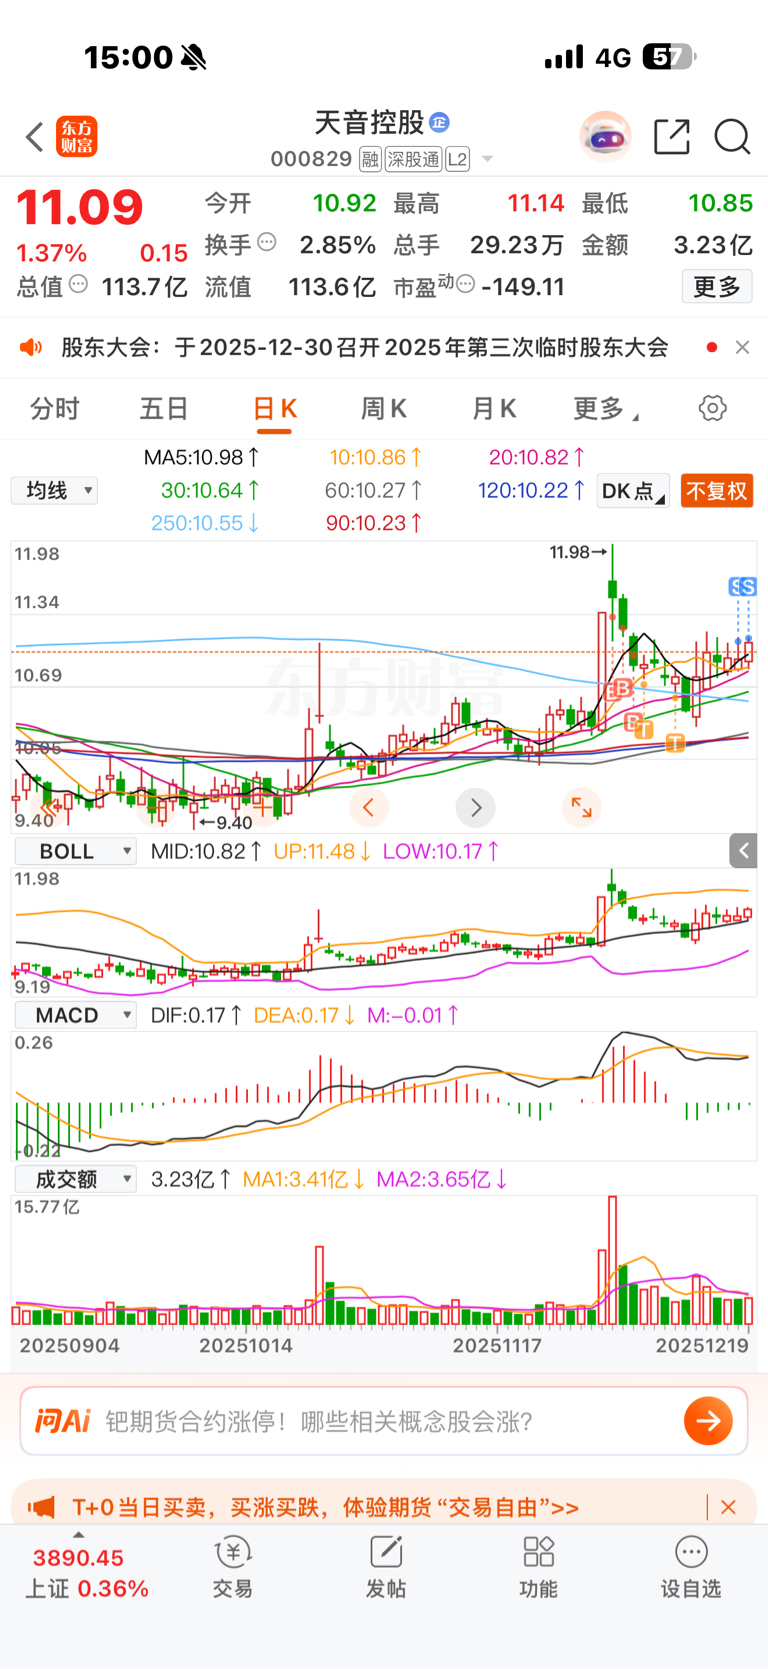
Task: Tap the announcement speaker icon
Action: [x=31, y=347]
